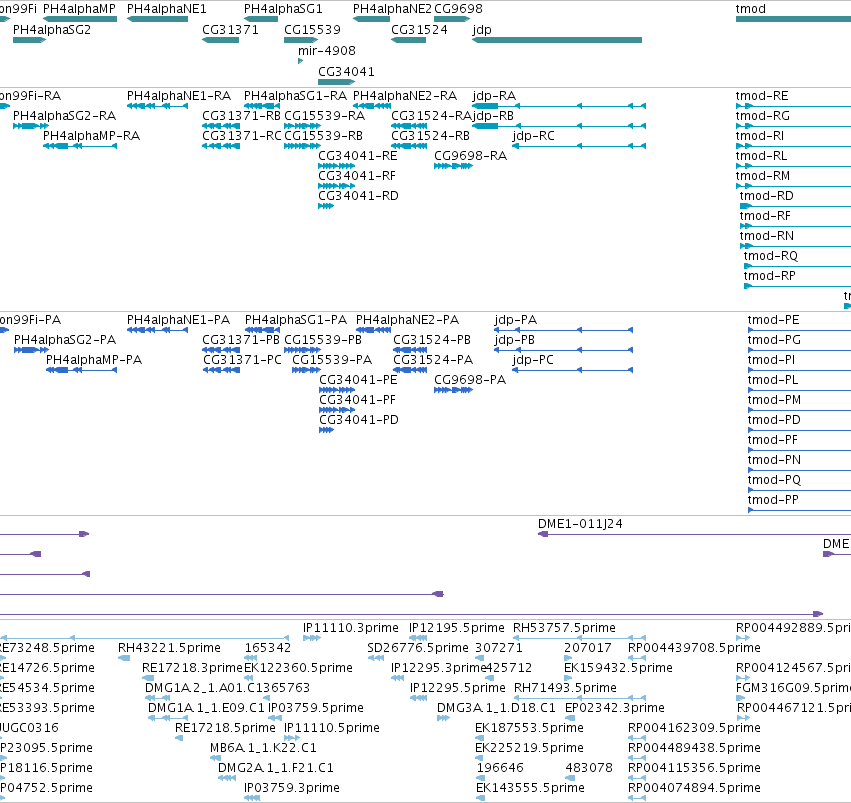
Task: Select the PH4alphaNE1 gene label
Action: (167, 9)
